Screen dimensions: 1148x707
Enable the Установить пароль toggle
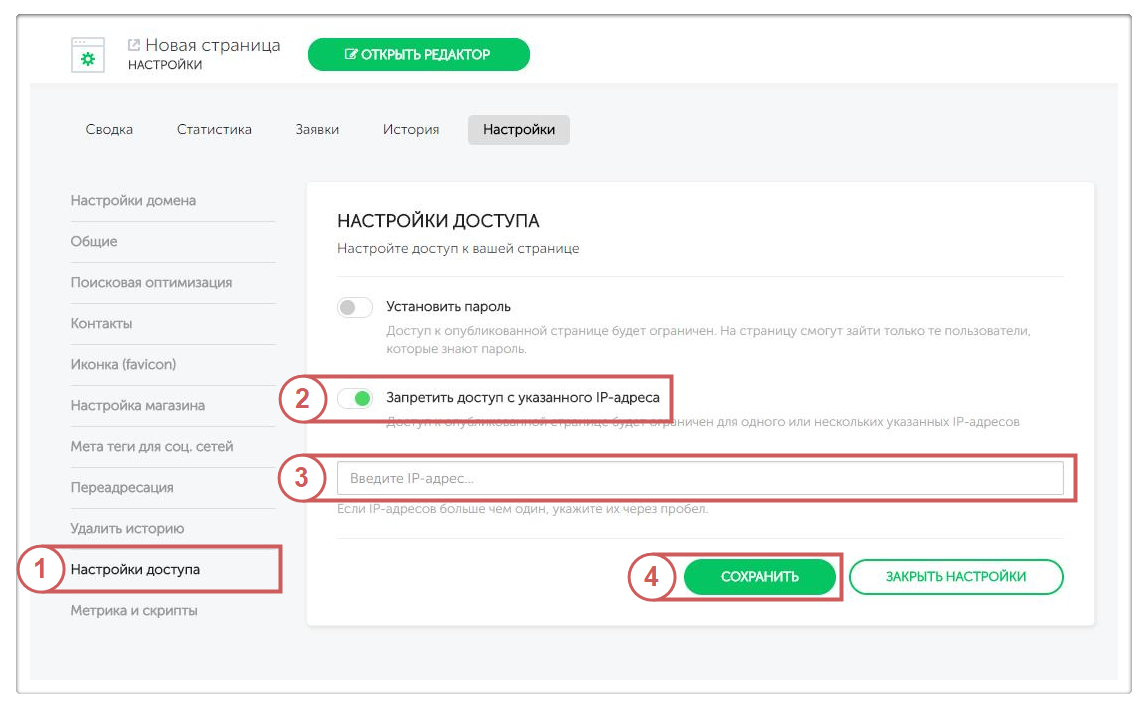click(355, 307)
